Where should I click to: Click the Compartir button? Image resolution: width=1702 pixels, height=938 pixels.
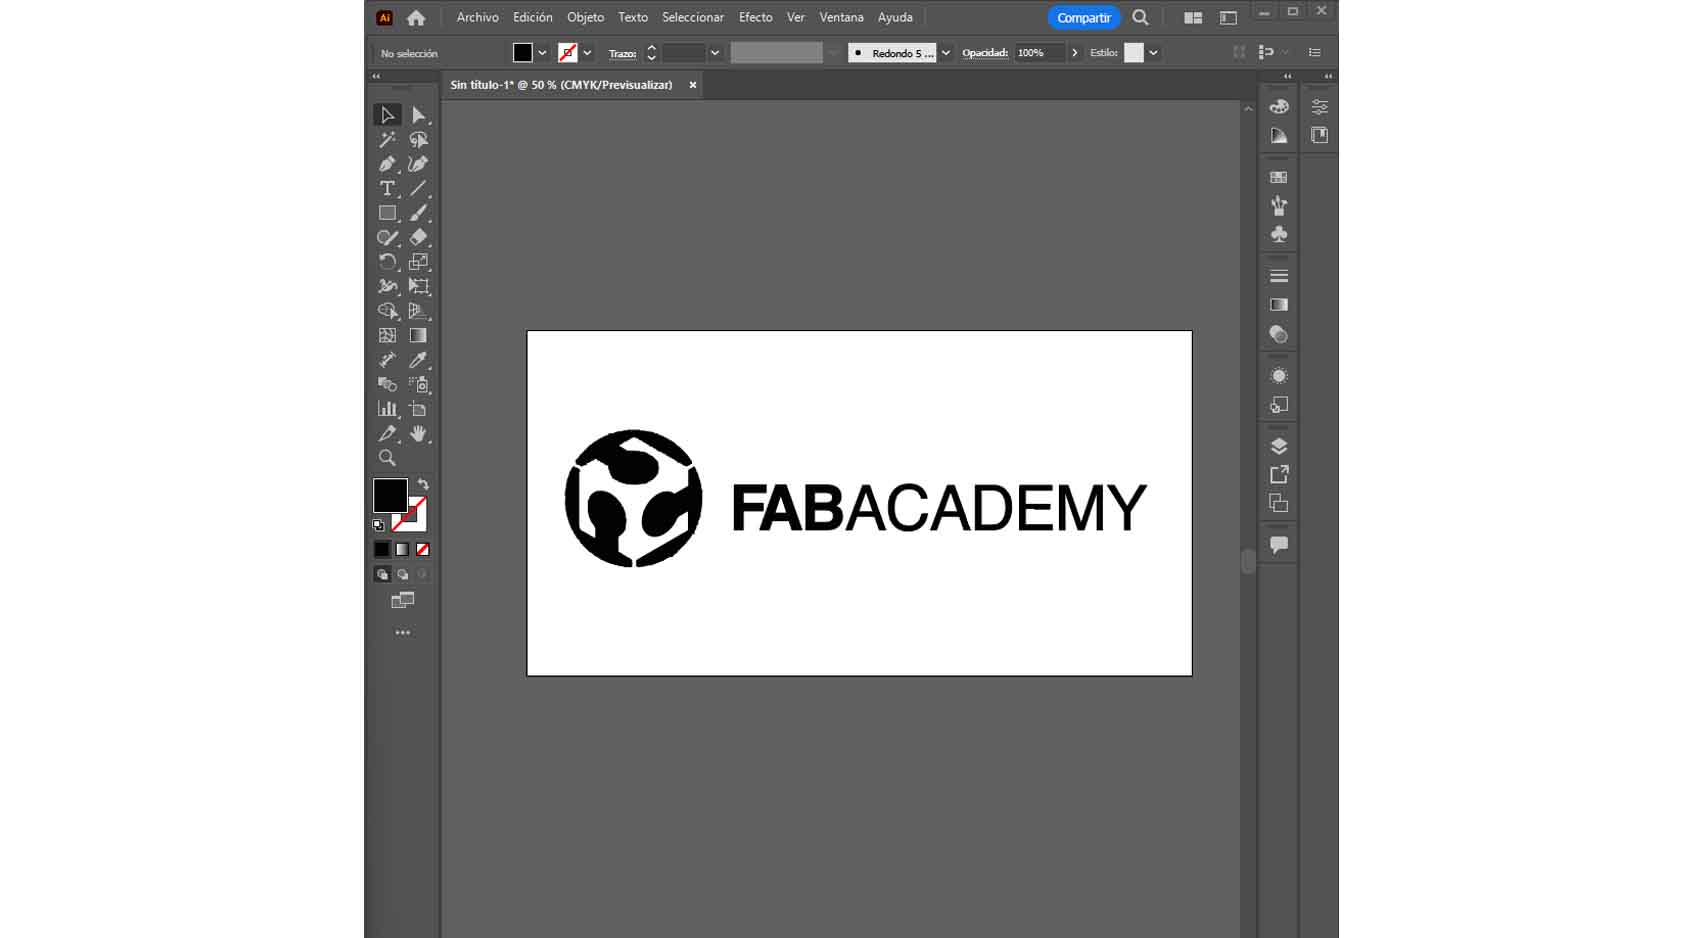1084,17
